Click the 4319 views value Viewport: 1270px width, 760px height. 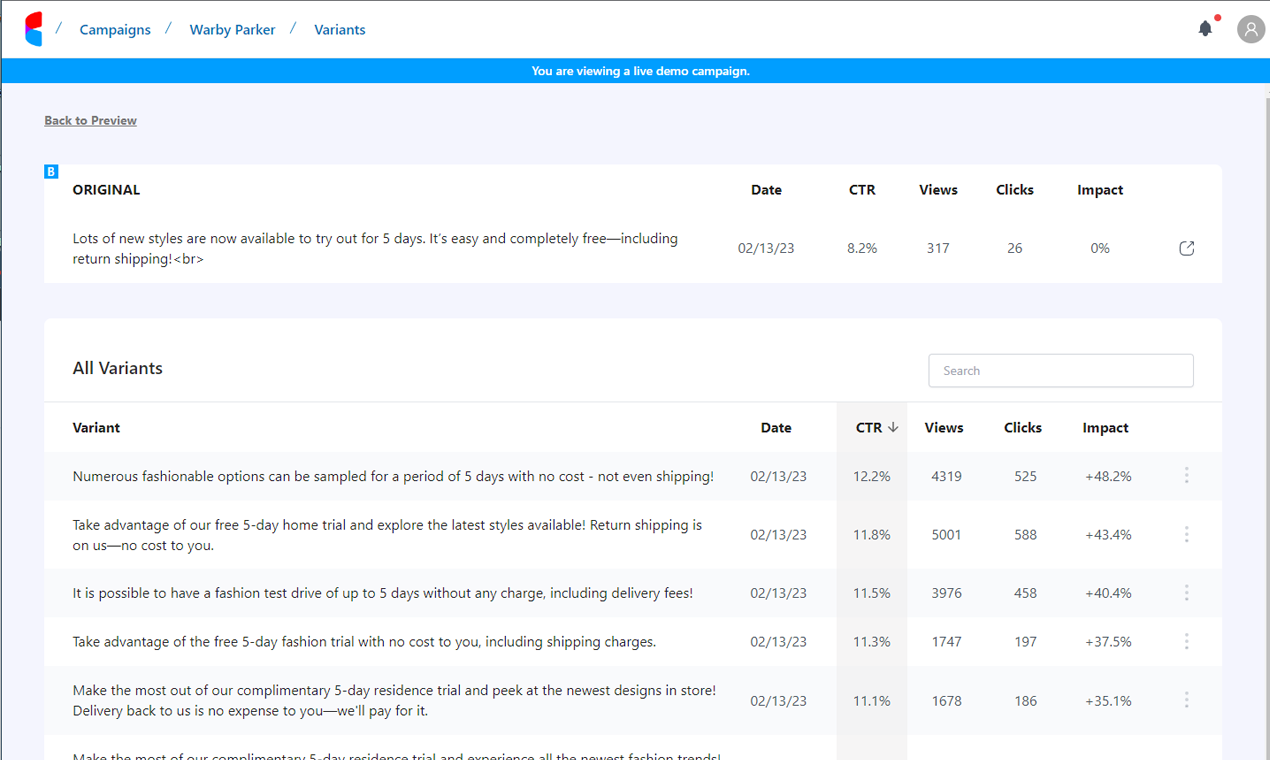click(946, 476)
